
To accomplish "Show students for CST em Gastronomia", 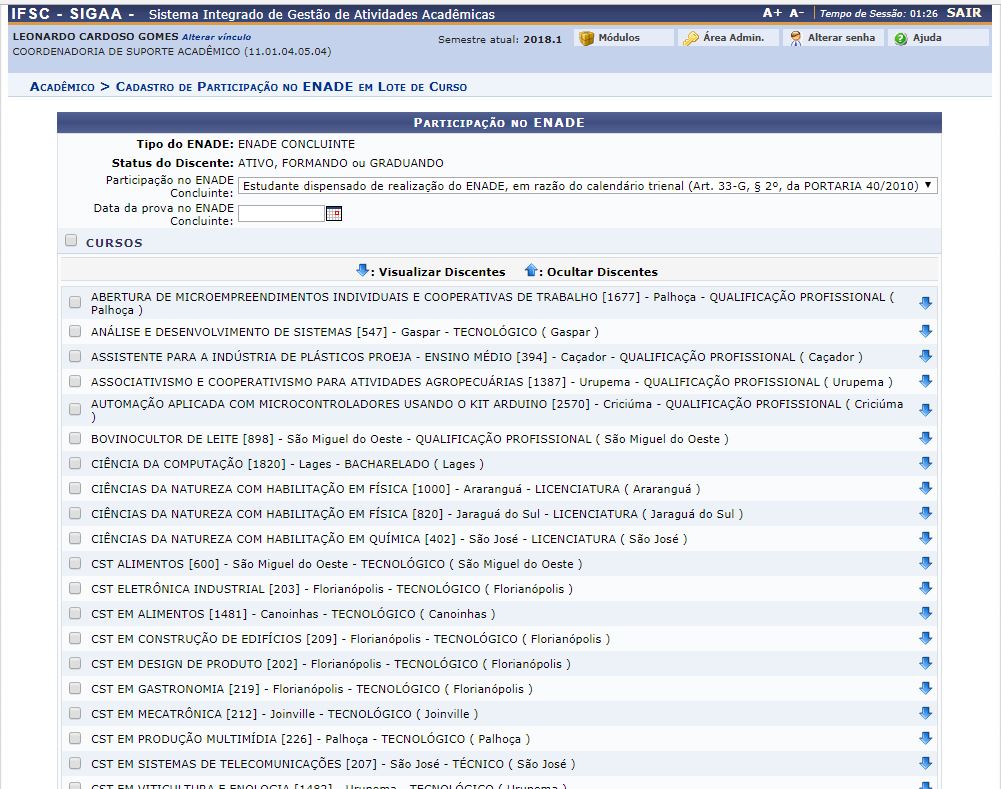I will tap(925, 689).
